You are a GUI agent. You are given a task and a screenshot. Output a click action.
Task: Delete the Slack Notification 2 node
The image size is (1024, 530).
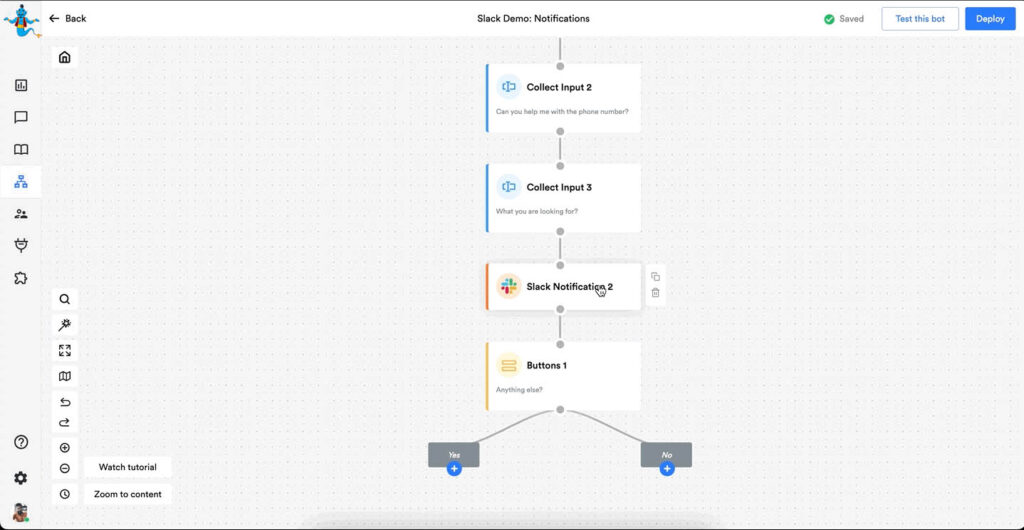pyautogui.click(x=655, y=293)
